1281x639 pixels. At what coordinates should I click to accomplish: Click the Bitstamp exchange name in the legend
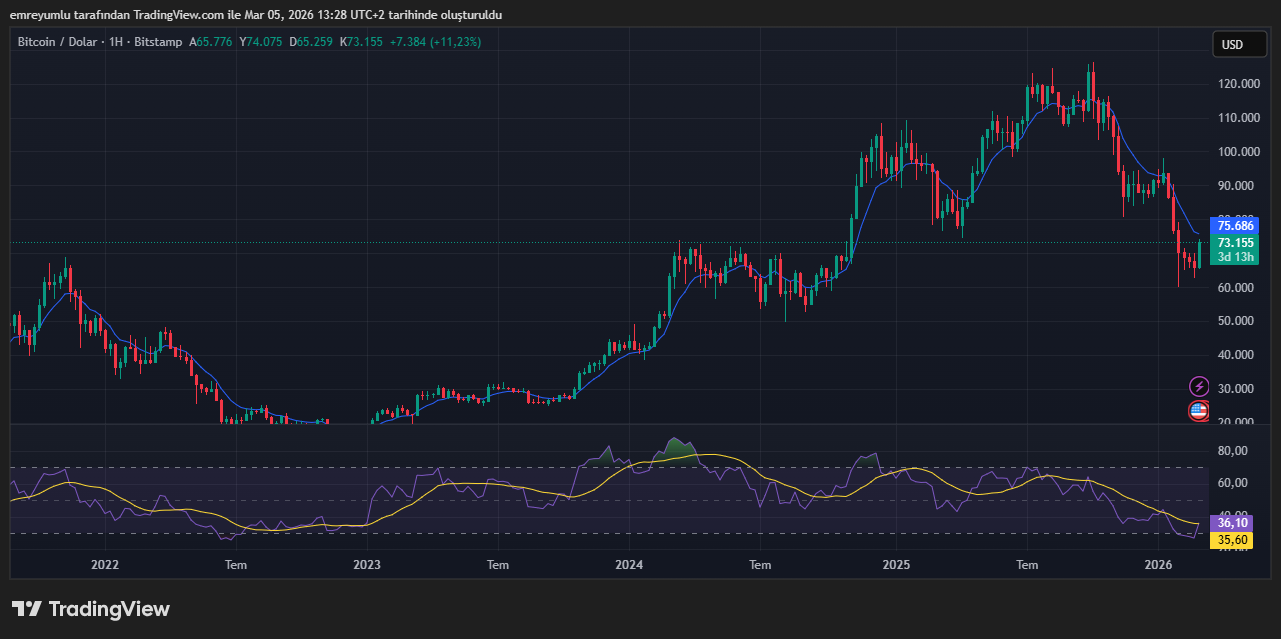[159, 42]
